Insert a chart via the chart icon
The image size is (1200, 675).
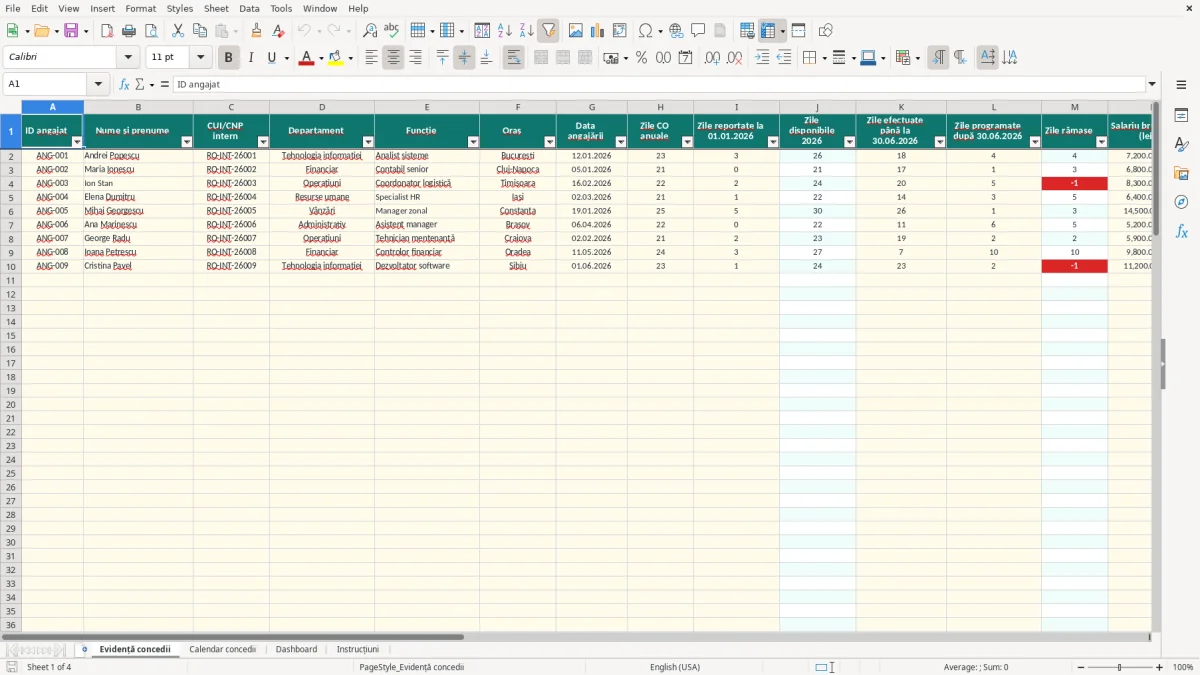[x=598, y=31]
